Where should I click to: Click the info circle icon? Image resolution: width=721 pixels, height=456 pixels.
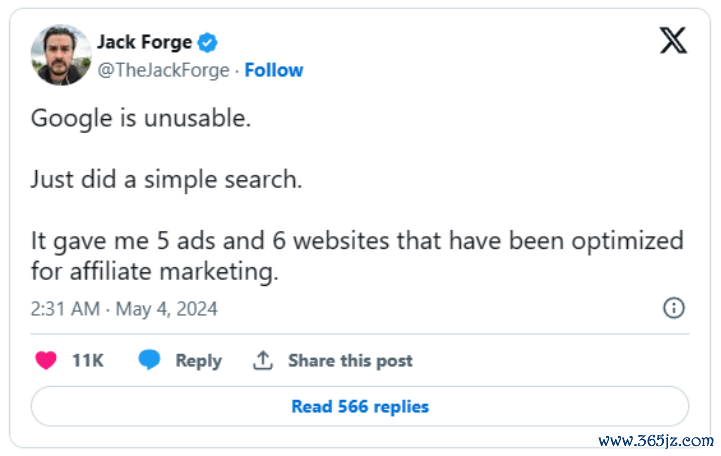674,308
